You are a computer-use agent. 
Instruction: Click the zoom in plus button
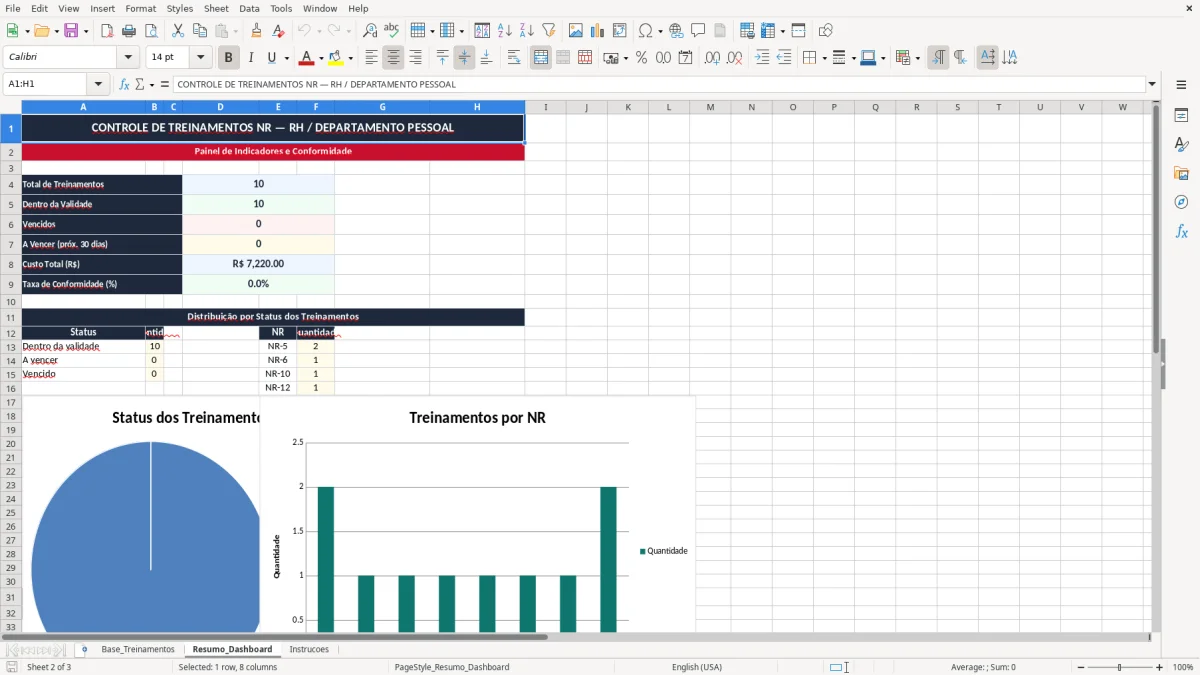click(x=1159, y=667)
